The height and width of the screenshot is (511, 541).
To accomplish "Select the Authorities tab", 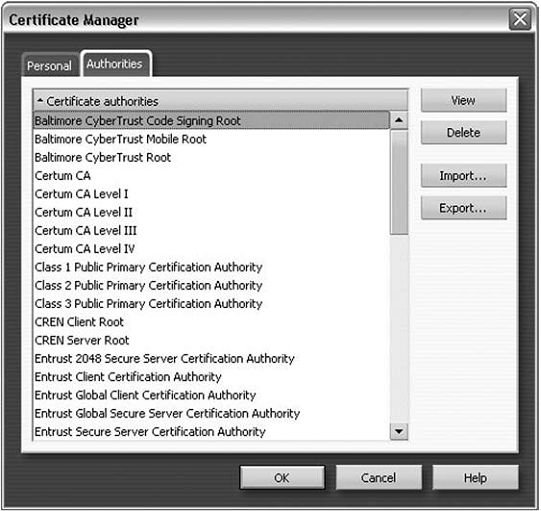I will (x=116, y=63).
